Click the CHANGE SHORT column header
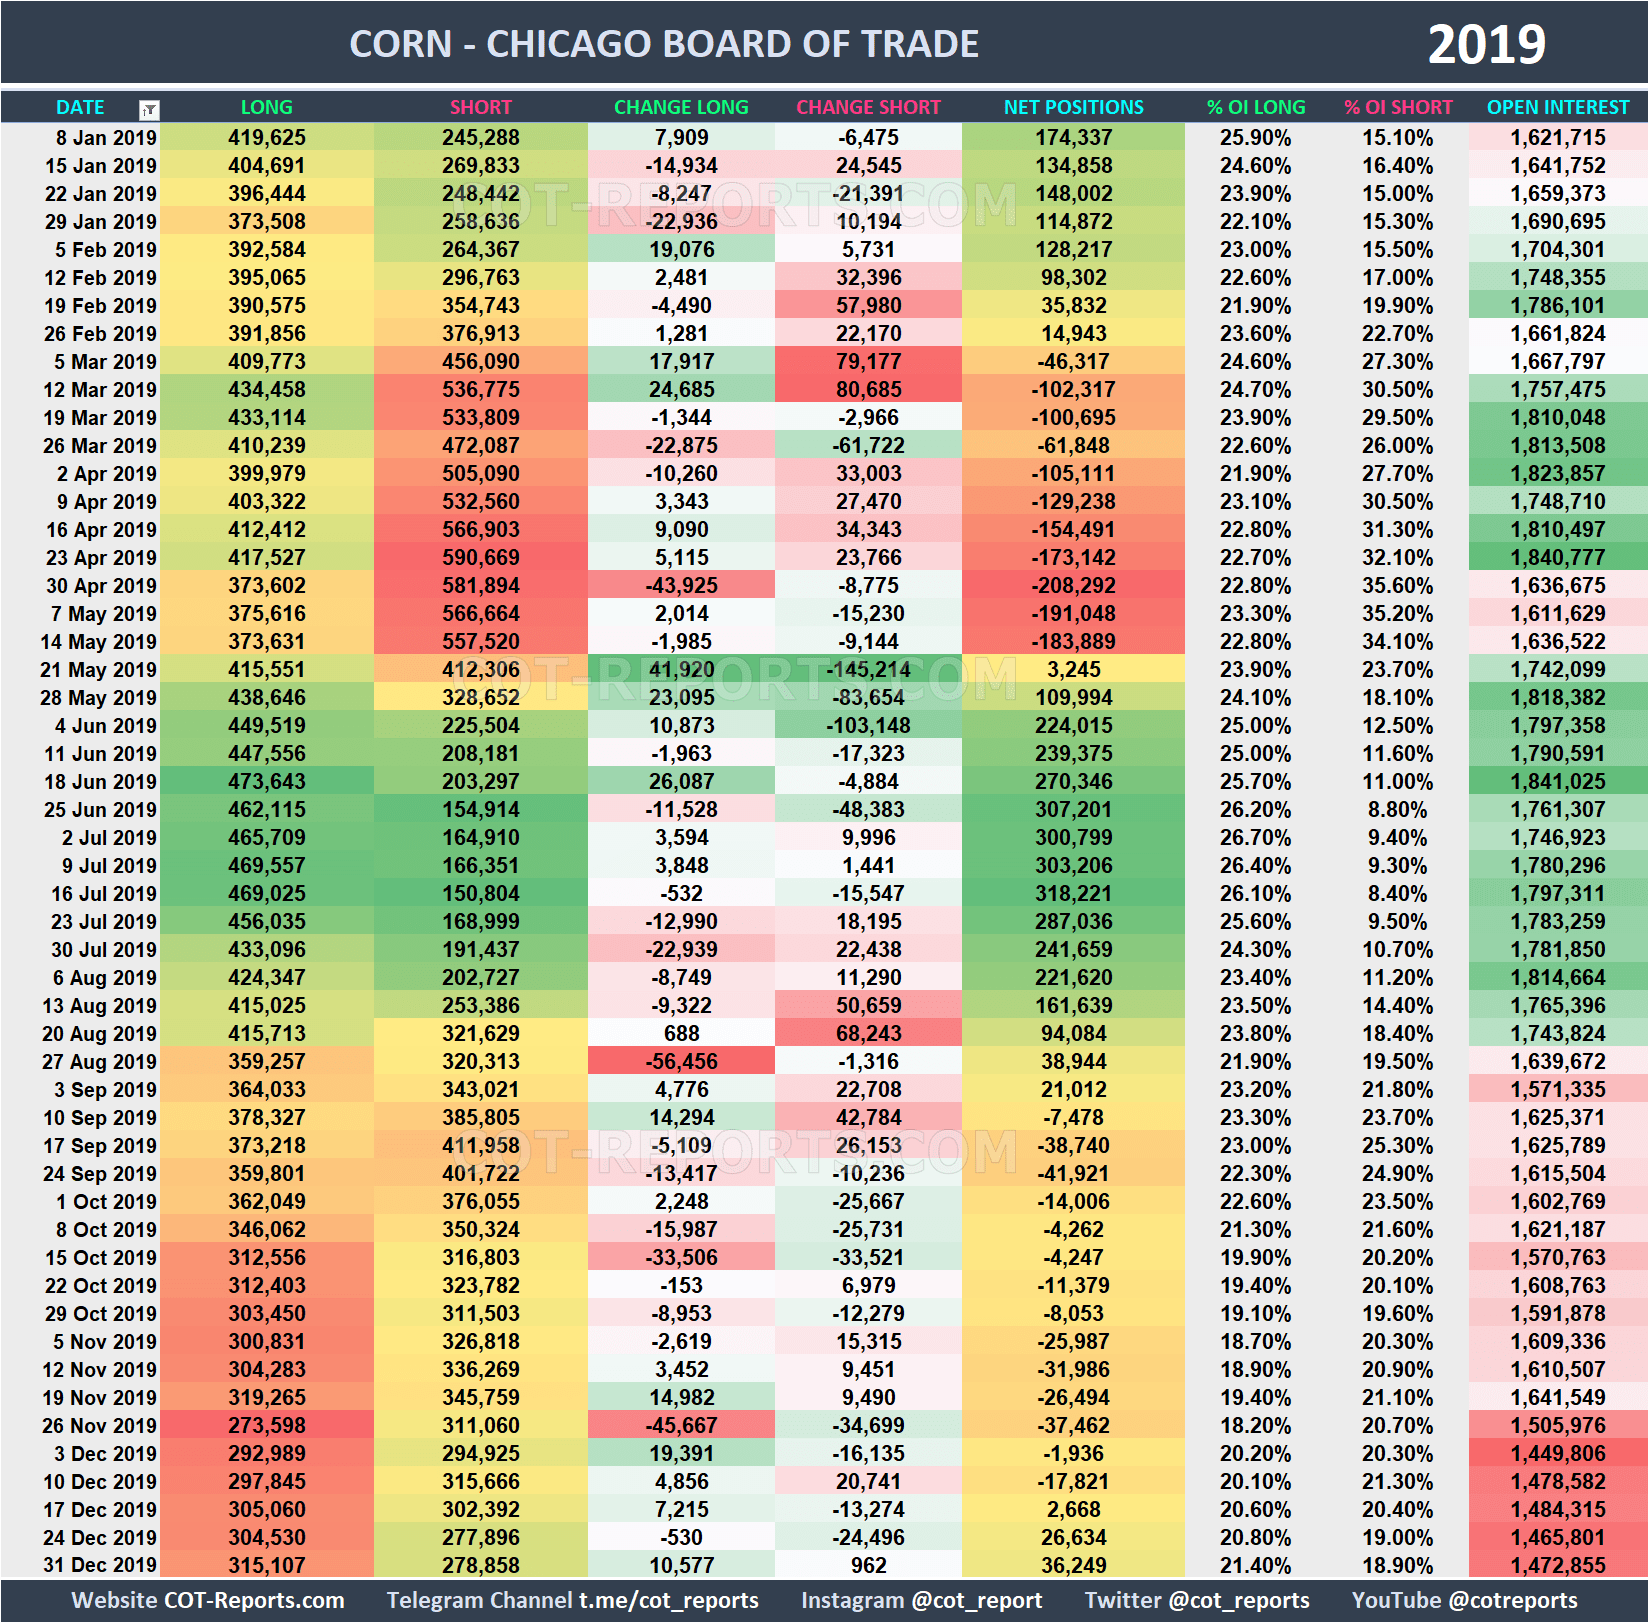The width and height of the screenshot is (1648, 1622). point(868,107)
